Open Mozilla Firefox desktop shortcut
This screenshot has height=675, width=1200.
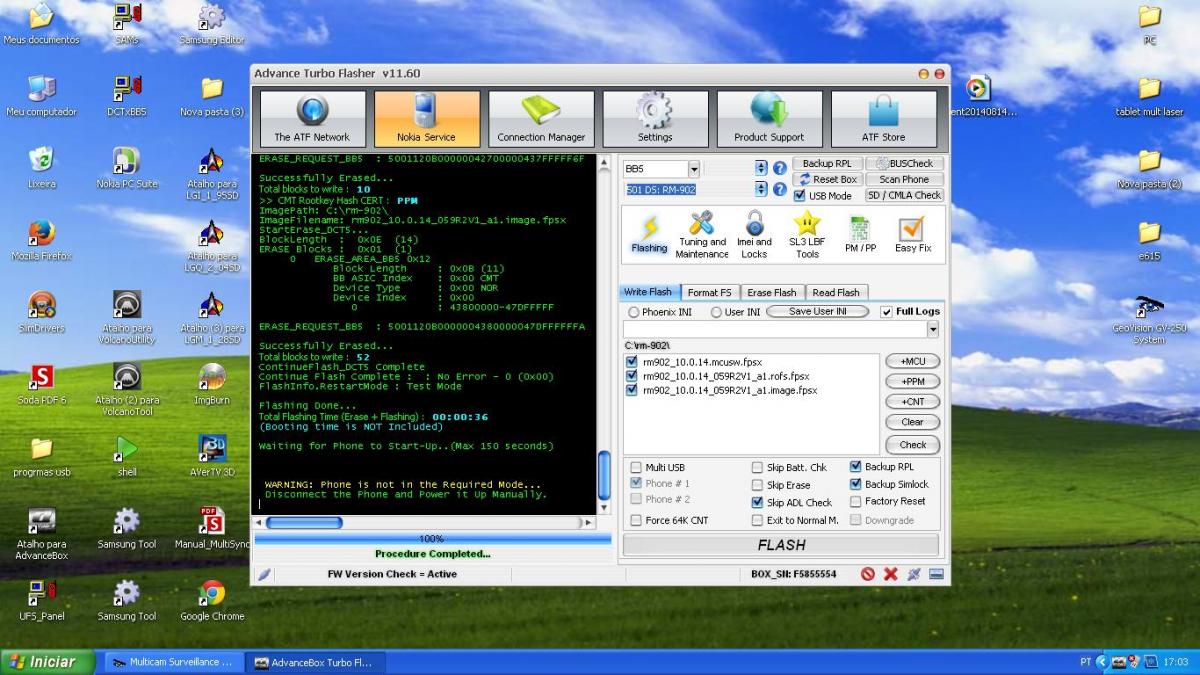pos(41,240)
